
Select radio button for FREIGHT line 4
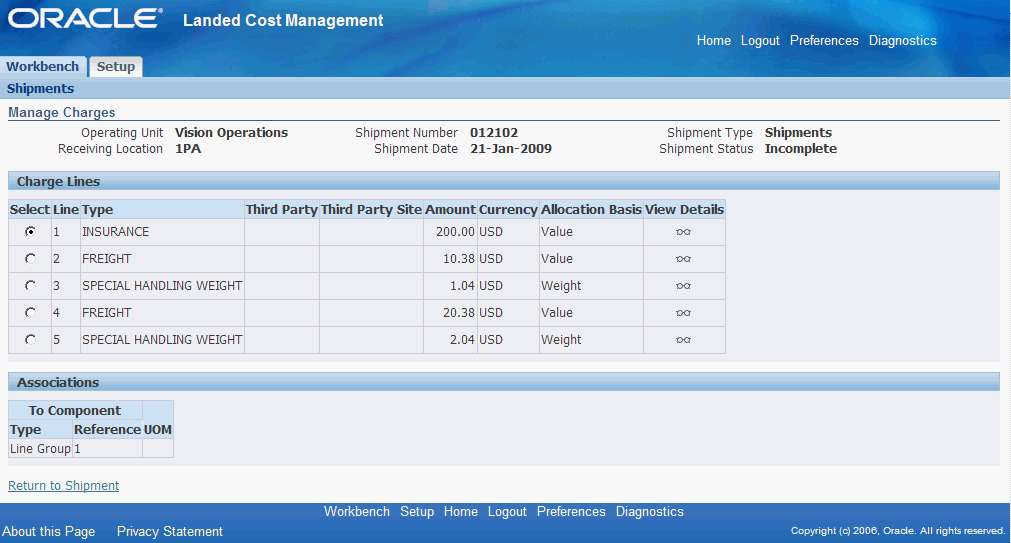click(x=30, y=312)
